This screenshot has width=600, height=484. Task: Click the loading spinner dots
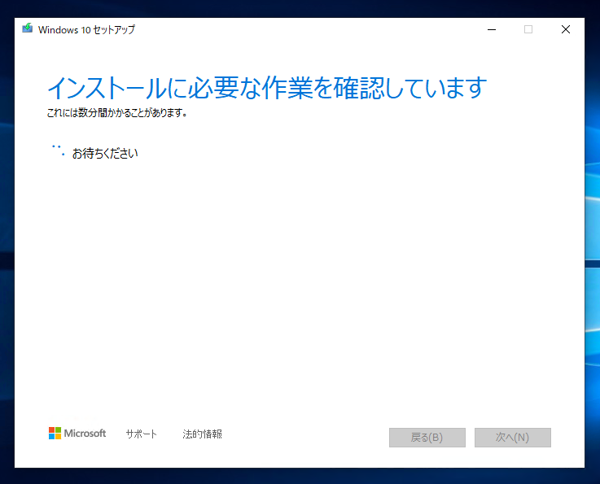(x=58, y=150)
